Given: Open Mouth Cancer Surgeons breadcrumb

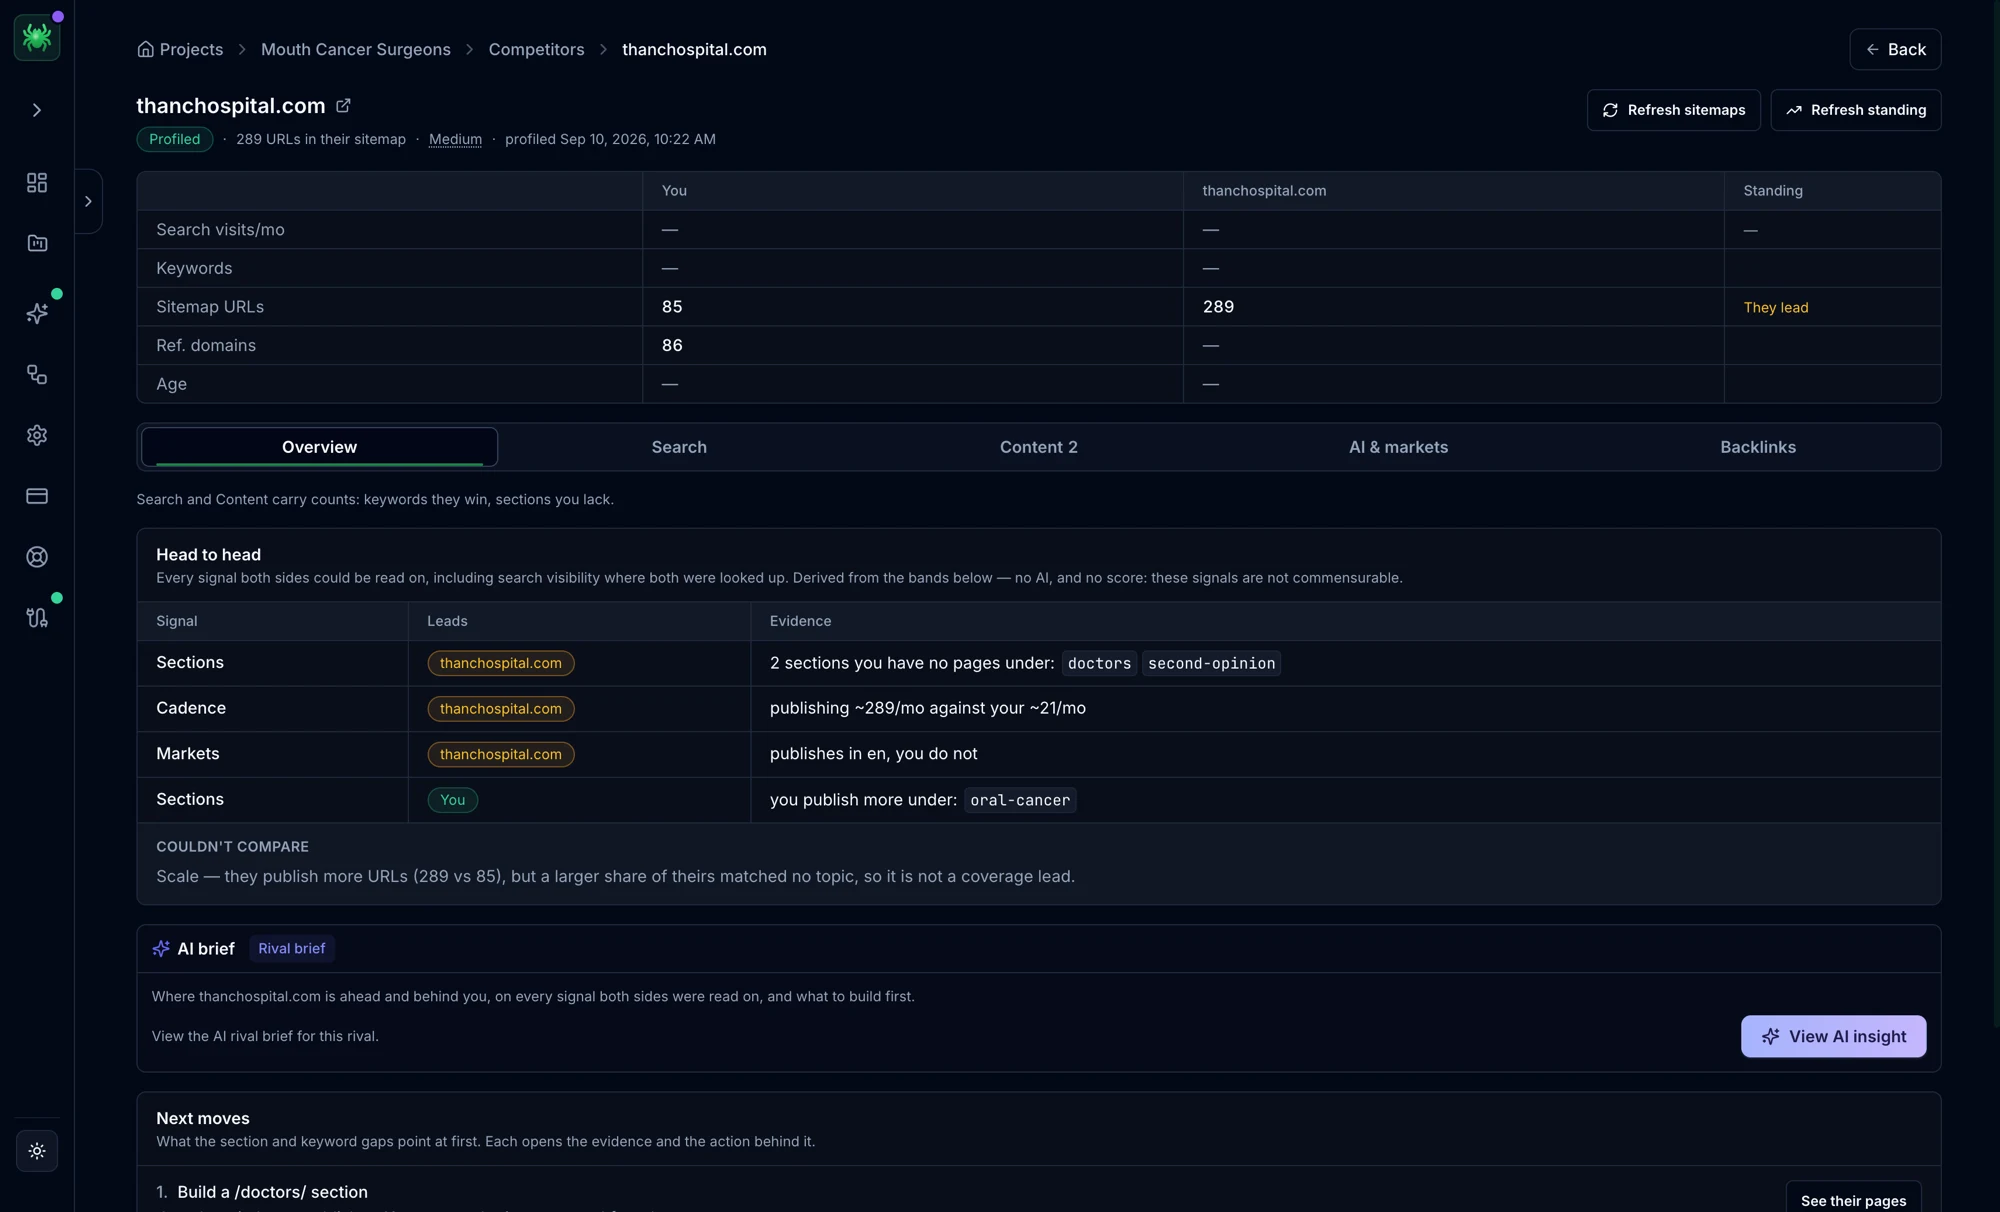Looking at the screenshot, I should coord(356,49).
